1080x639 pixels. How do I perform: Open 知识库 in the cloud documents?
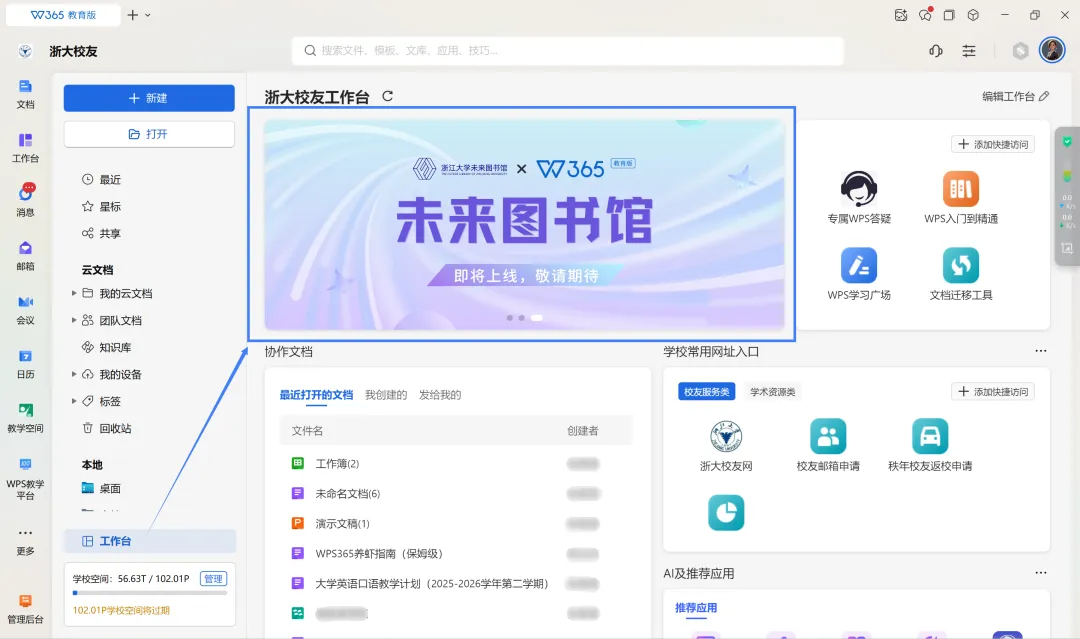pyautogui.click(x=107, y=348)
